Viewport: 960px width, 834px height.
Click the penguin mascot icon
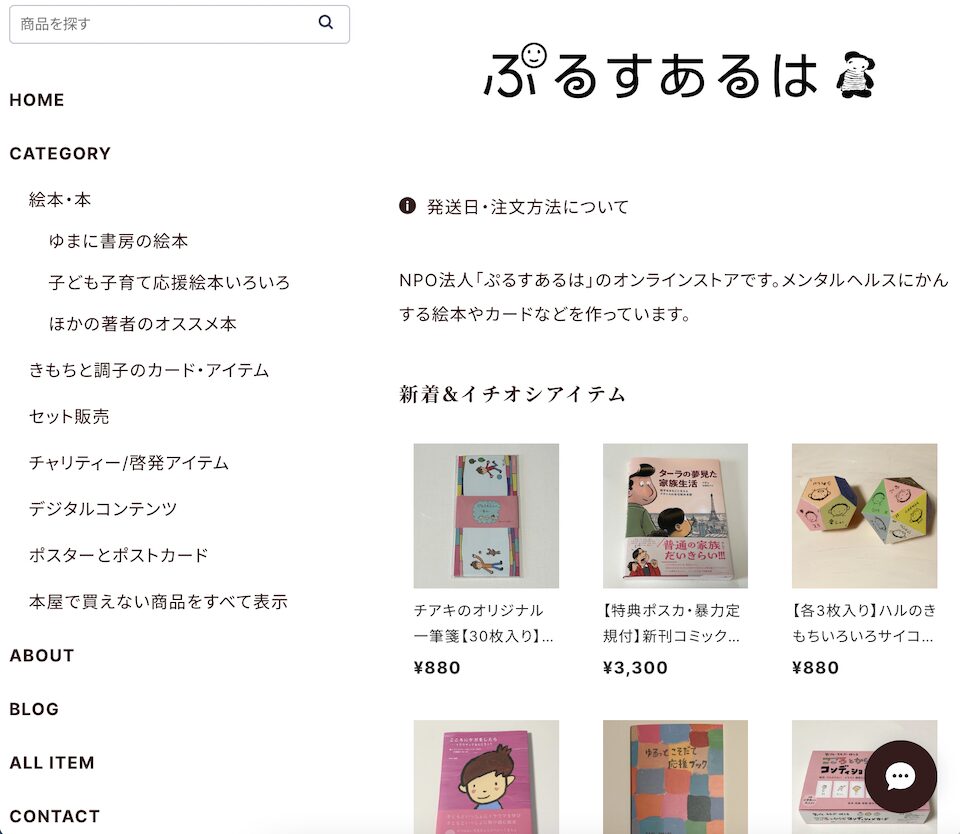tap(855, 75)
